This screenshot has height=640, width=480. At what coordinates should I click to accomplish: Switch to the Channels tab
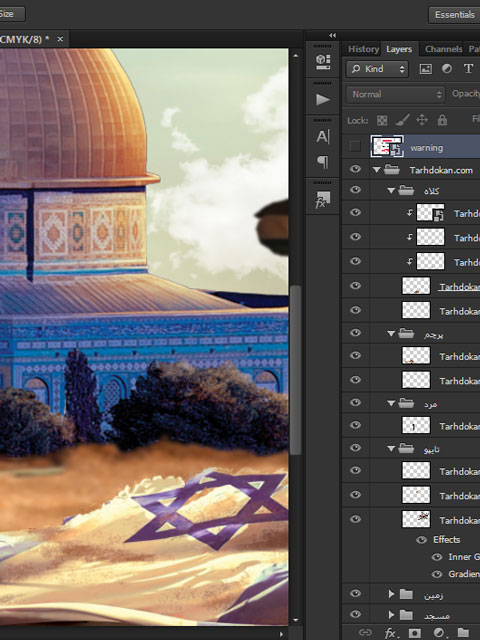(443, 49)
